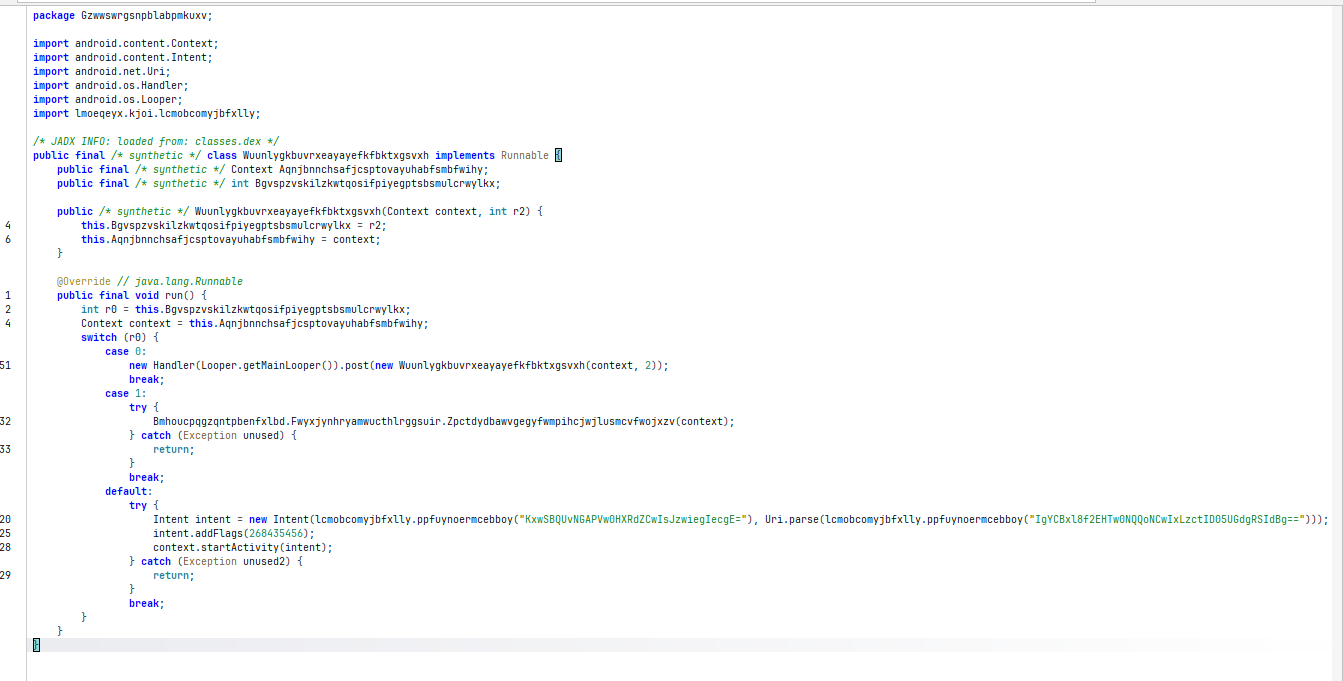
Task: Click line number 28 in the gutter
Action: [7, 547]
